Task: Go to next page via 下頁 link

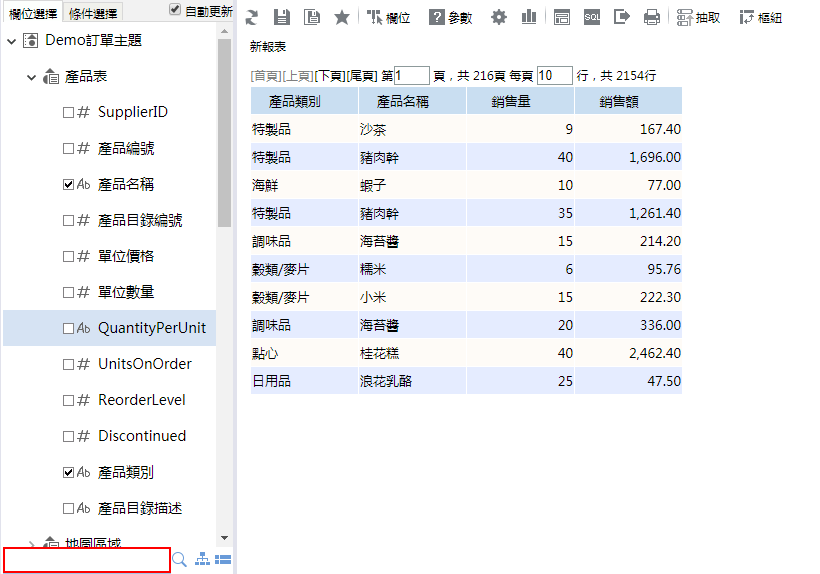Action: (x=330, y=76)
